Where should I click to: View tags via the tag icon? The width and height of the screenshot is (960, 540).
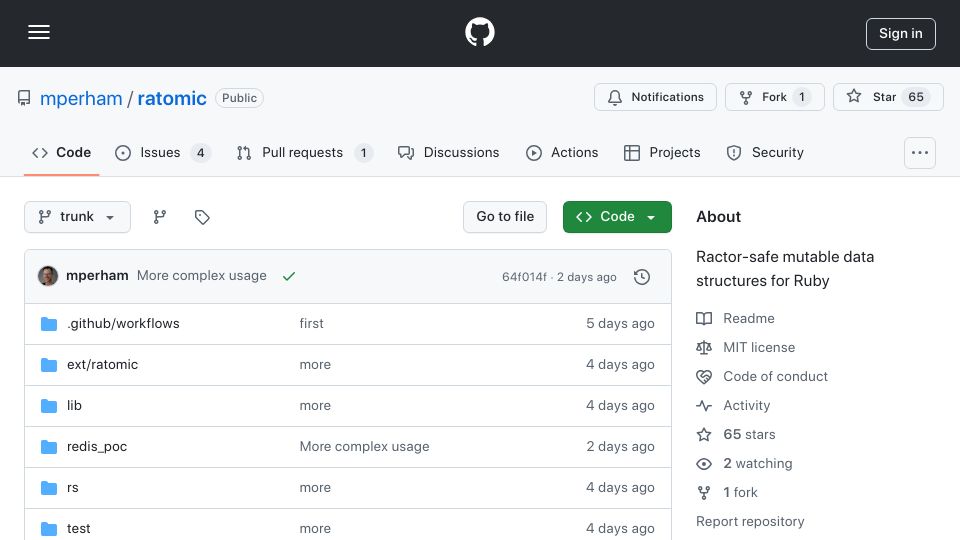(x=202, y=217)
